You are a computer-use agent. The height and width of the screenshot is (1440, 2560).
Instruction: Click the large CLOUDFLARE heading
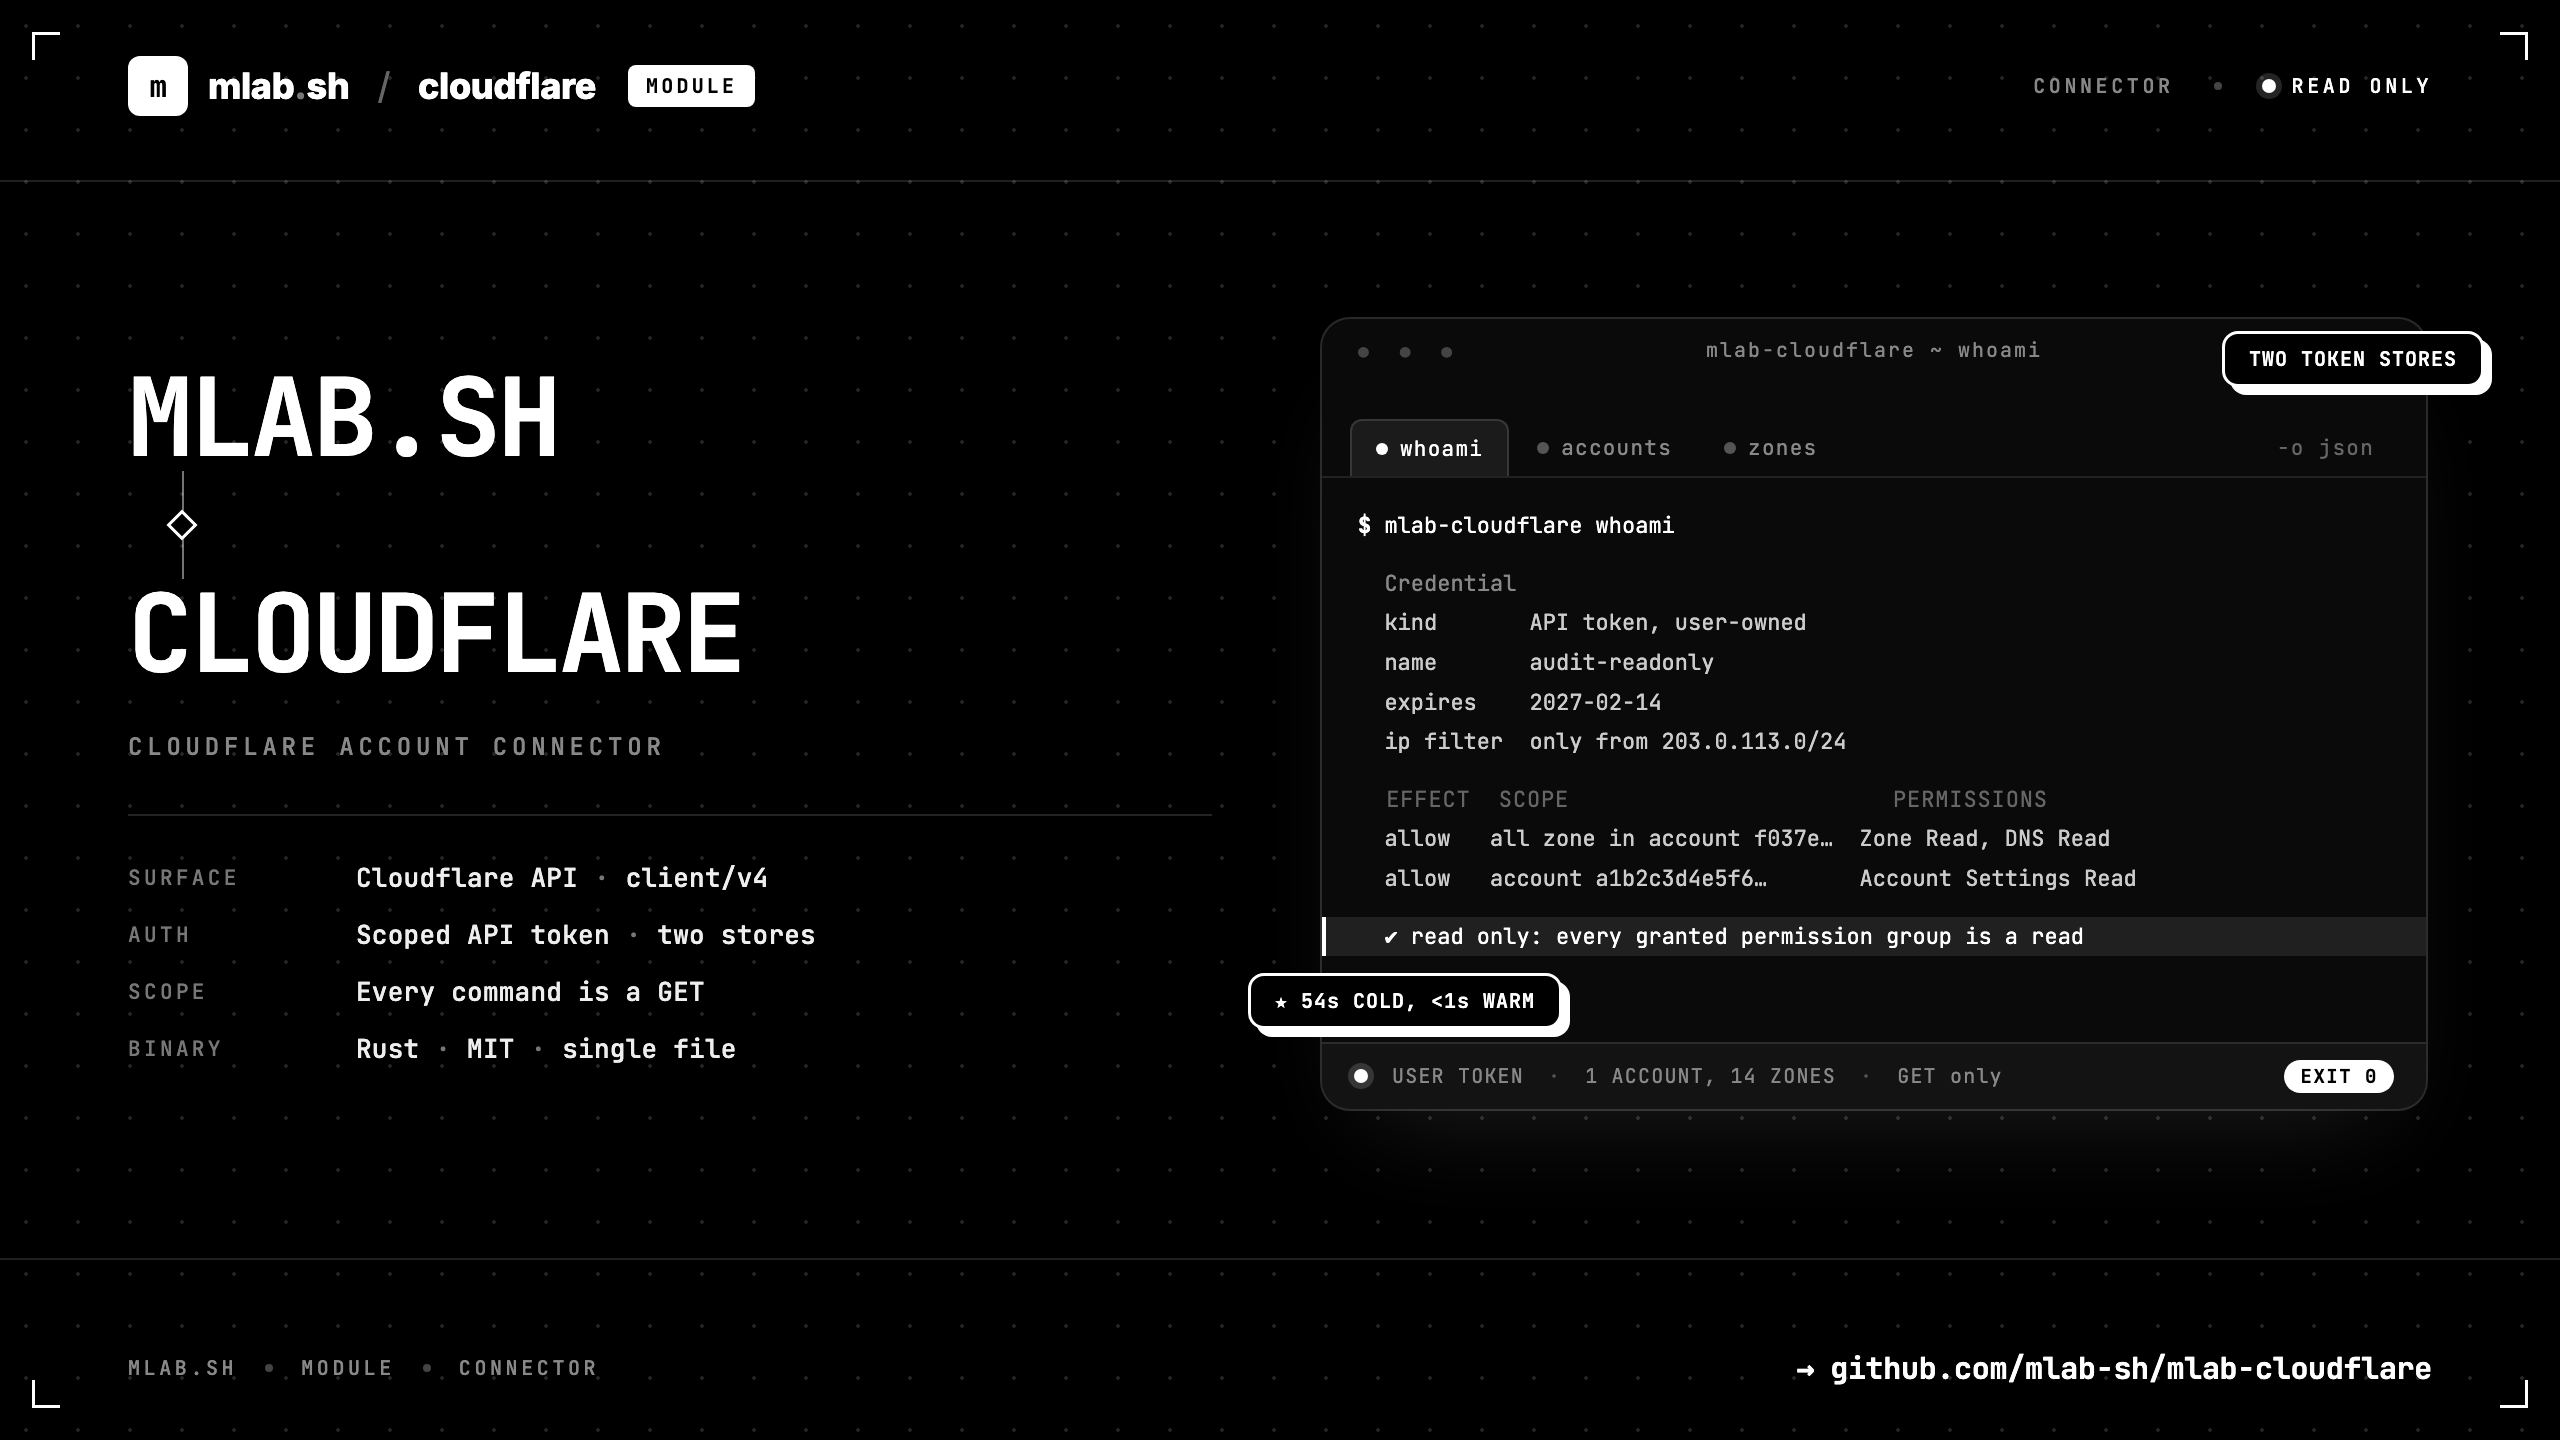(x=436, y=634)
